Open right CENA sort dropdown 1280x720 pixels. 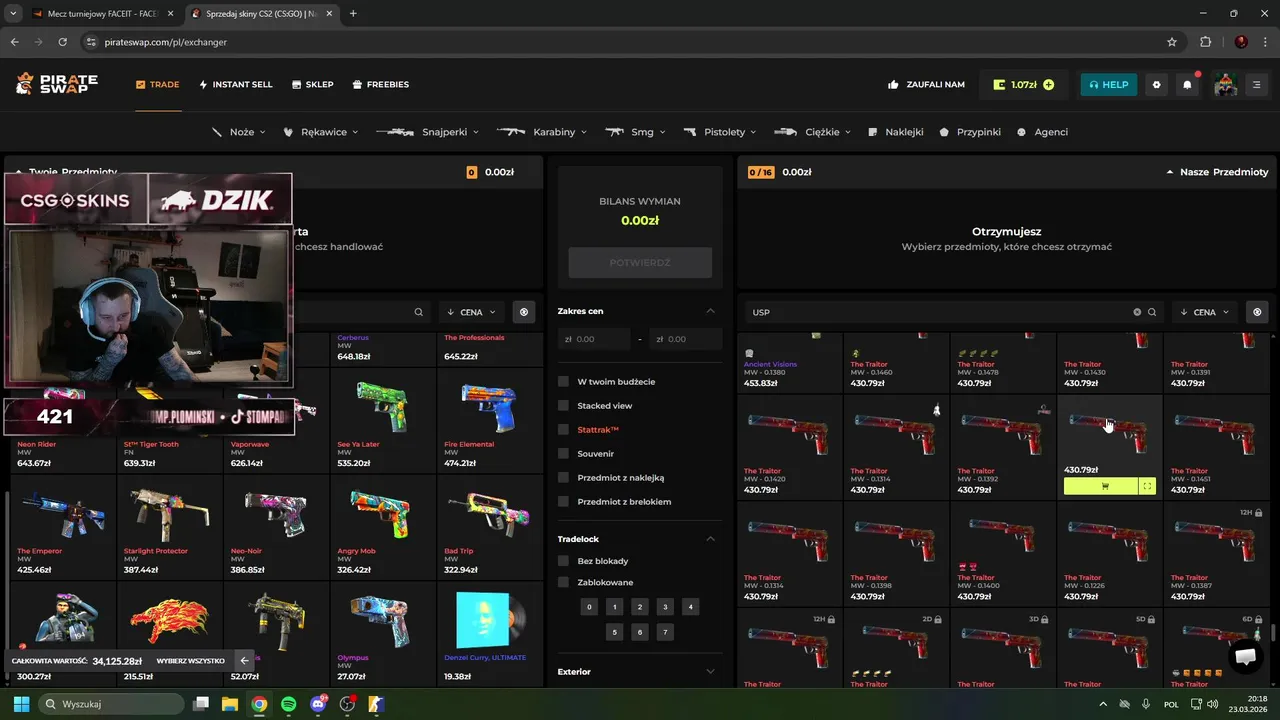[1205, 312]
